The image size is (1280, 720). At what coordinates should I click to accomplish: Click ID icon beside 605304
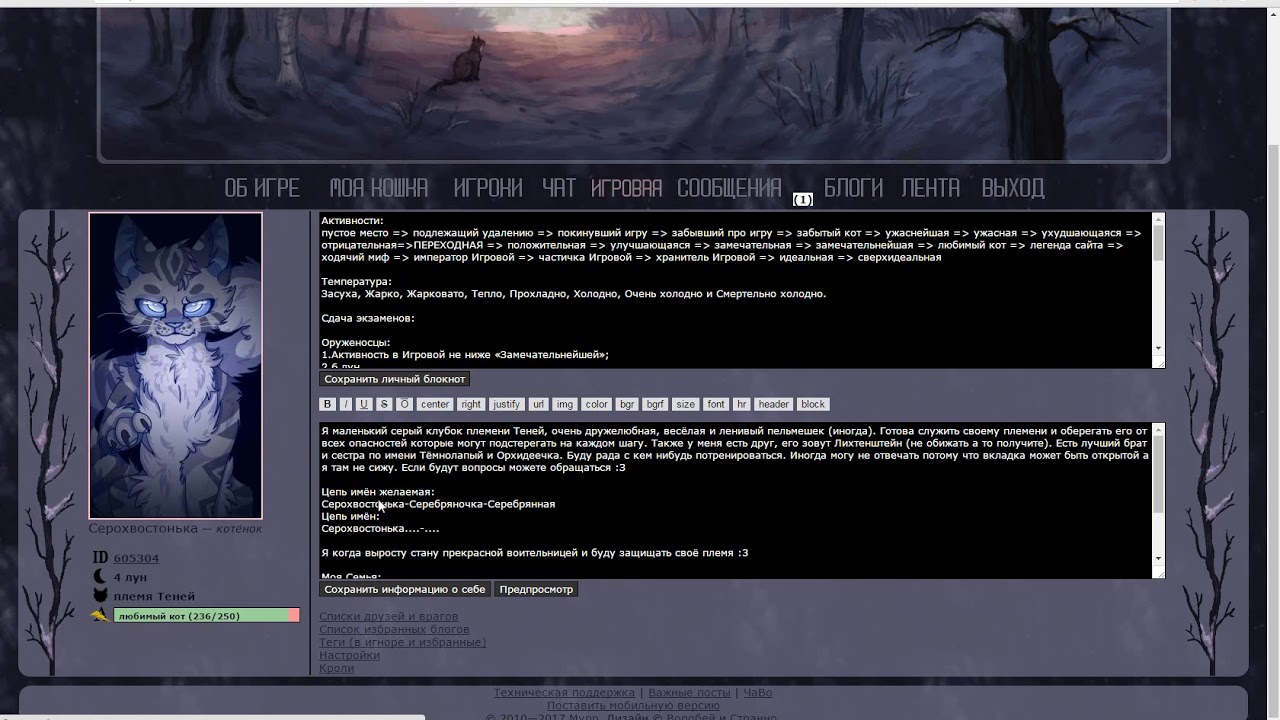(x=100, y=558)
